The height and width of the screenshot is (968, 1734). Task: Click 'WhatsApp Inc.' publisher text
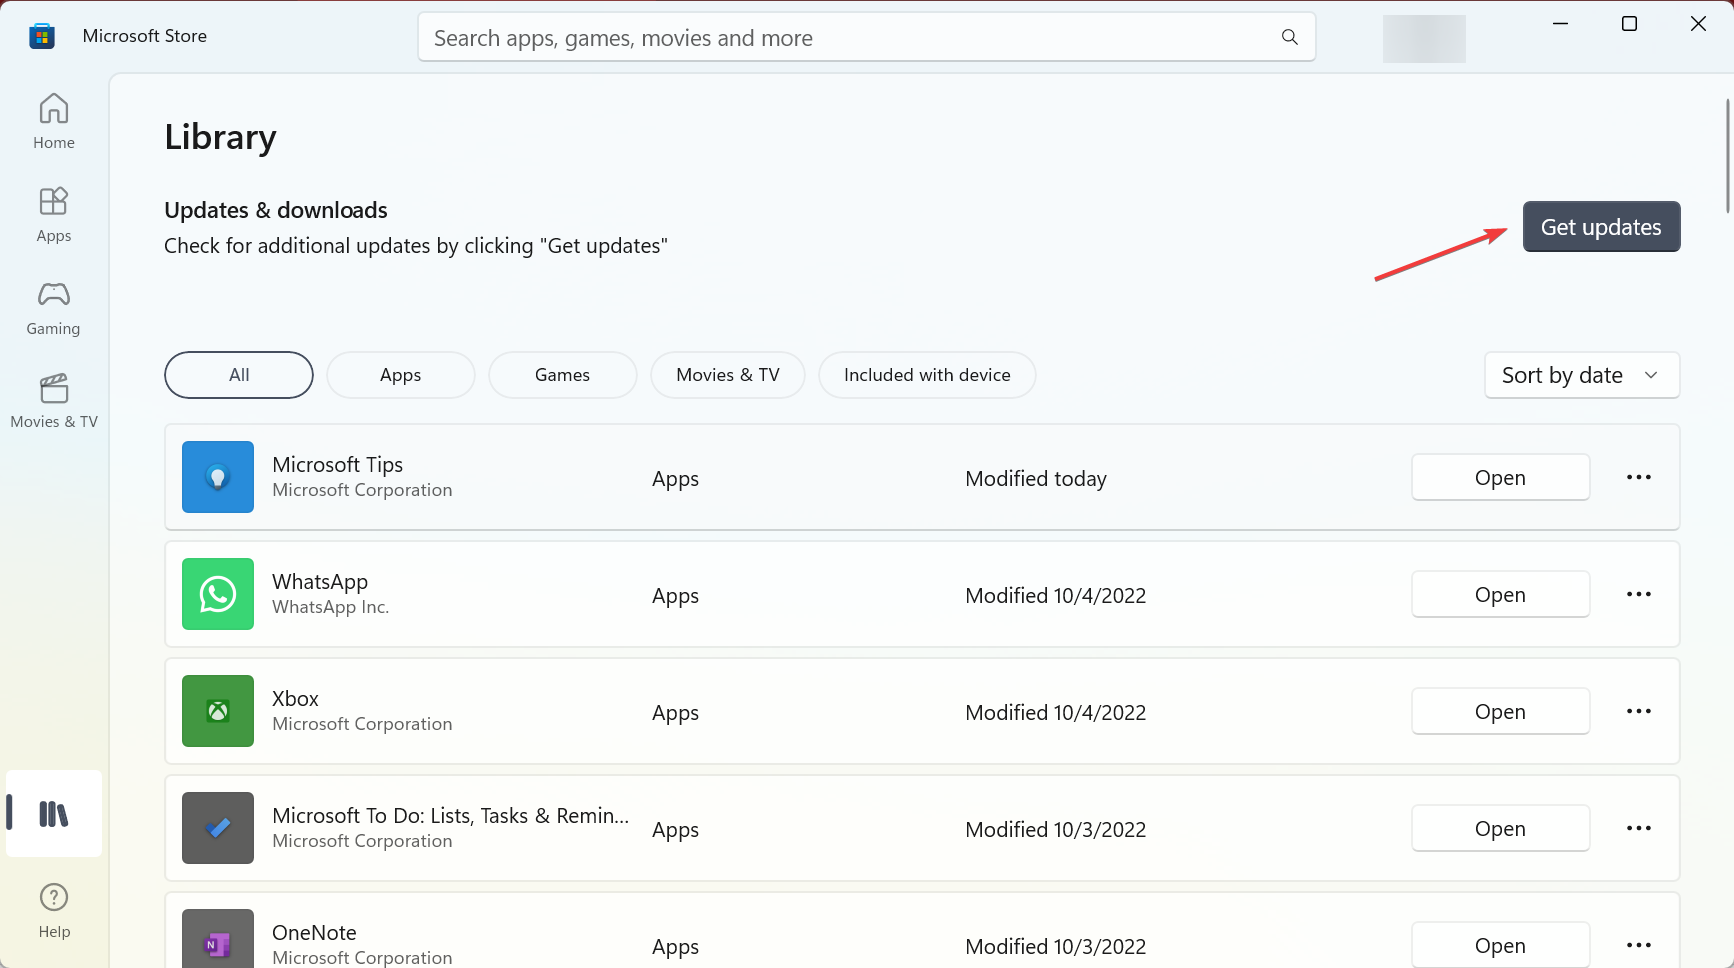331,607
